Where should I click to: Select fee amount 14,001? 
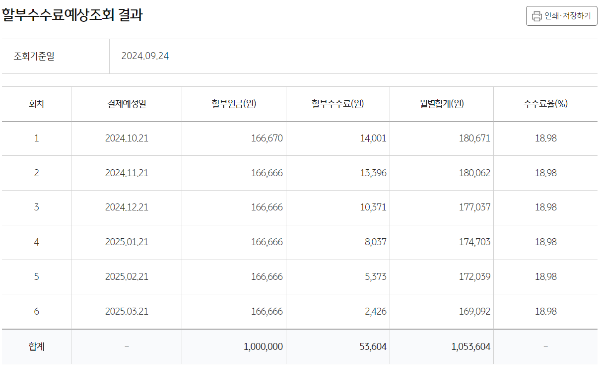click(x=373, y=138)
